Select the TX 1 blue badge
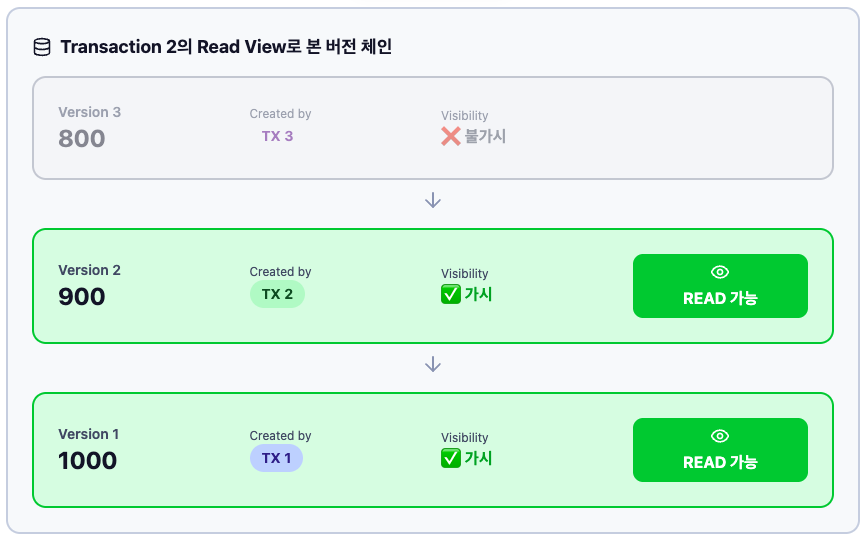Screen dimensions: 867x543 point(276,458)
